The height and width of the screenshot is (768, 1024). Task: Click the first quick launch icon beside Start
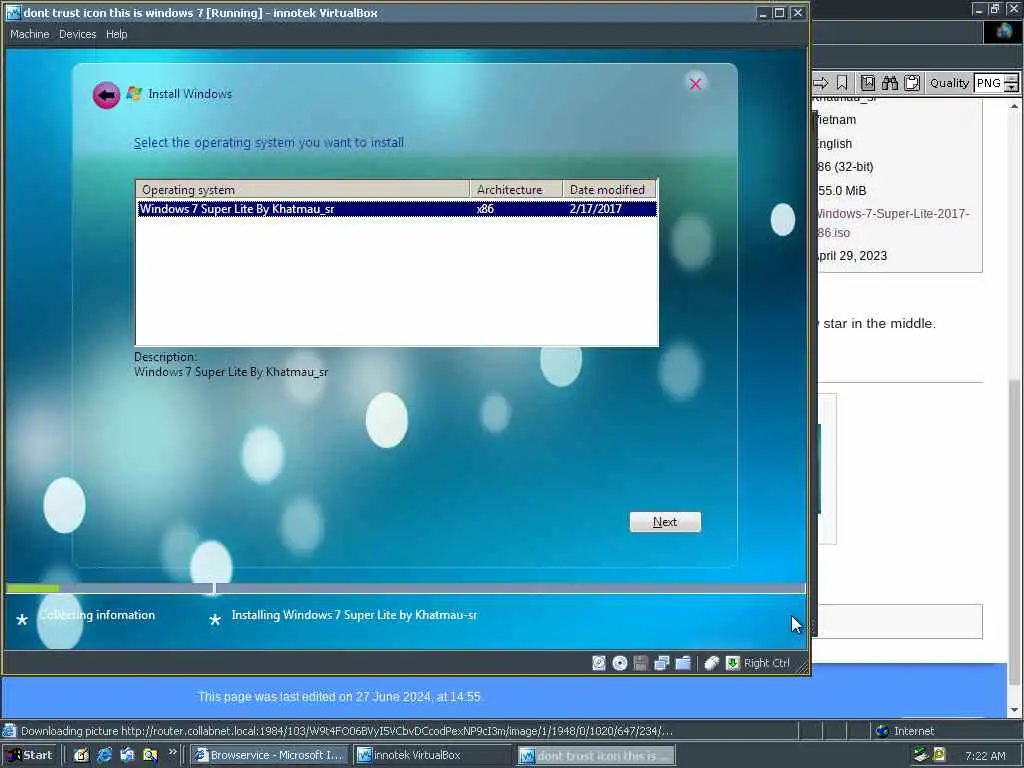click(81, 755)
